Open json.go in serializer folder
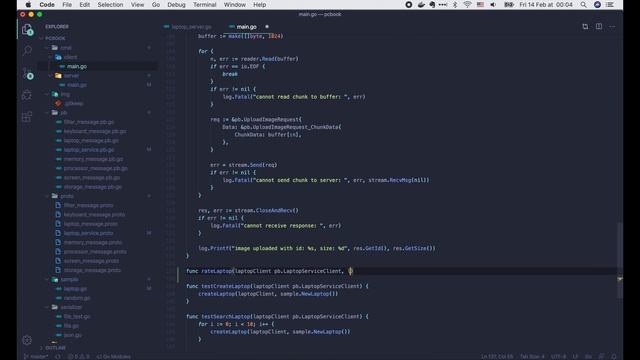The height and width of the screenshot is (360, 640). click(x=73, y=335)
